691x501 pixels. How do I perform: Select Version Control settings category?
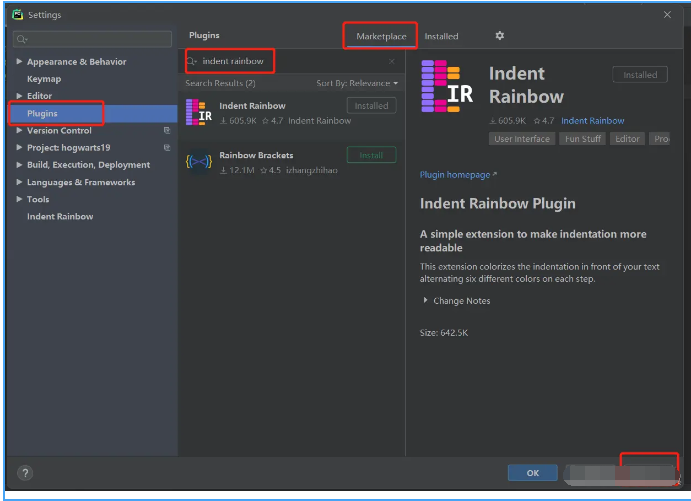click(59, 130)
